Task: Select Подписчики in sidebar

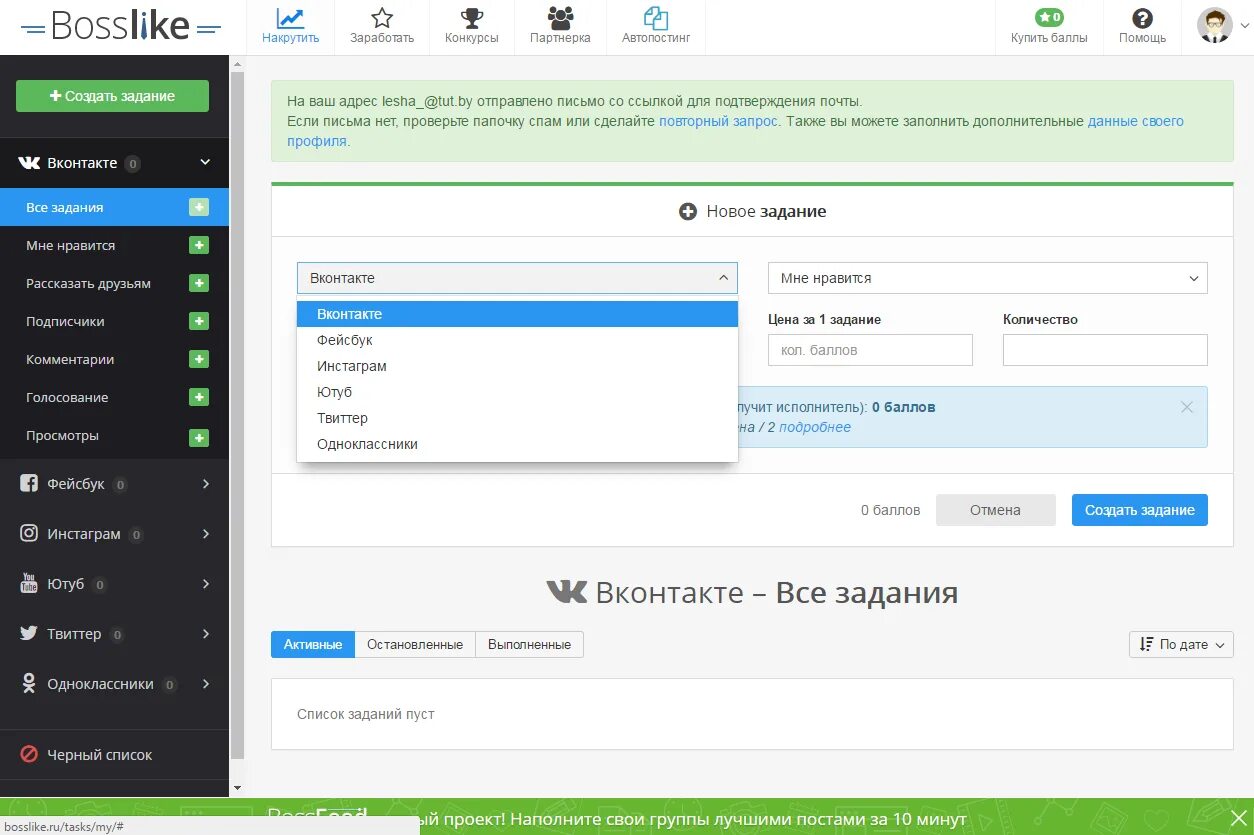Action: (65, 321)
